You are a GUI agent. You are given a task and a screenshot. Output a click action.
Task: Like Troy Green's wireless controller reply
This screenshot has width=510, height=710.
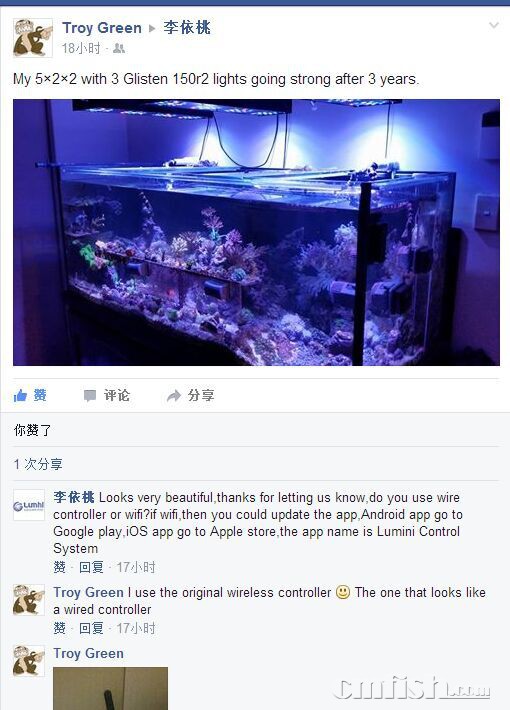pos(59,628)
